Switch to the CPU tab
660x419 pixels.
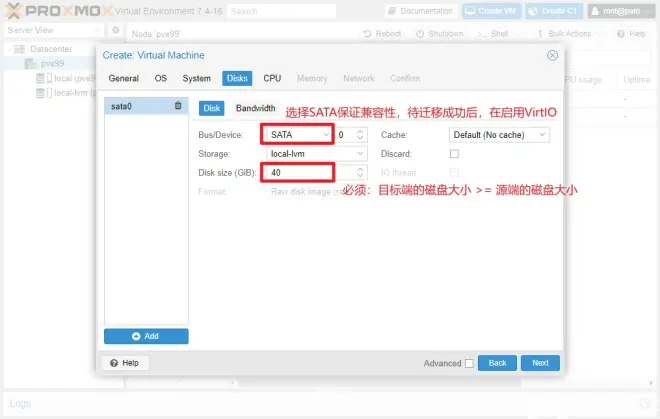pos(272,78)
